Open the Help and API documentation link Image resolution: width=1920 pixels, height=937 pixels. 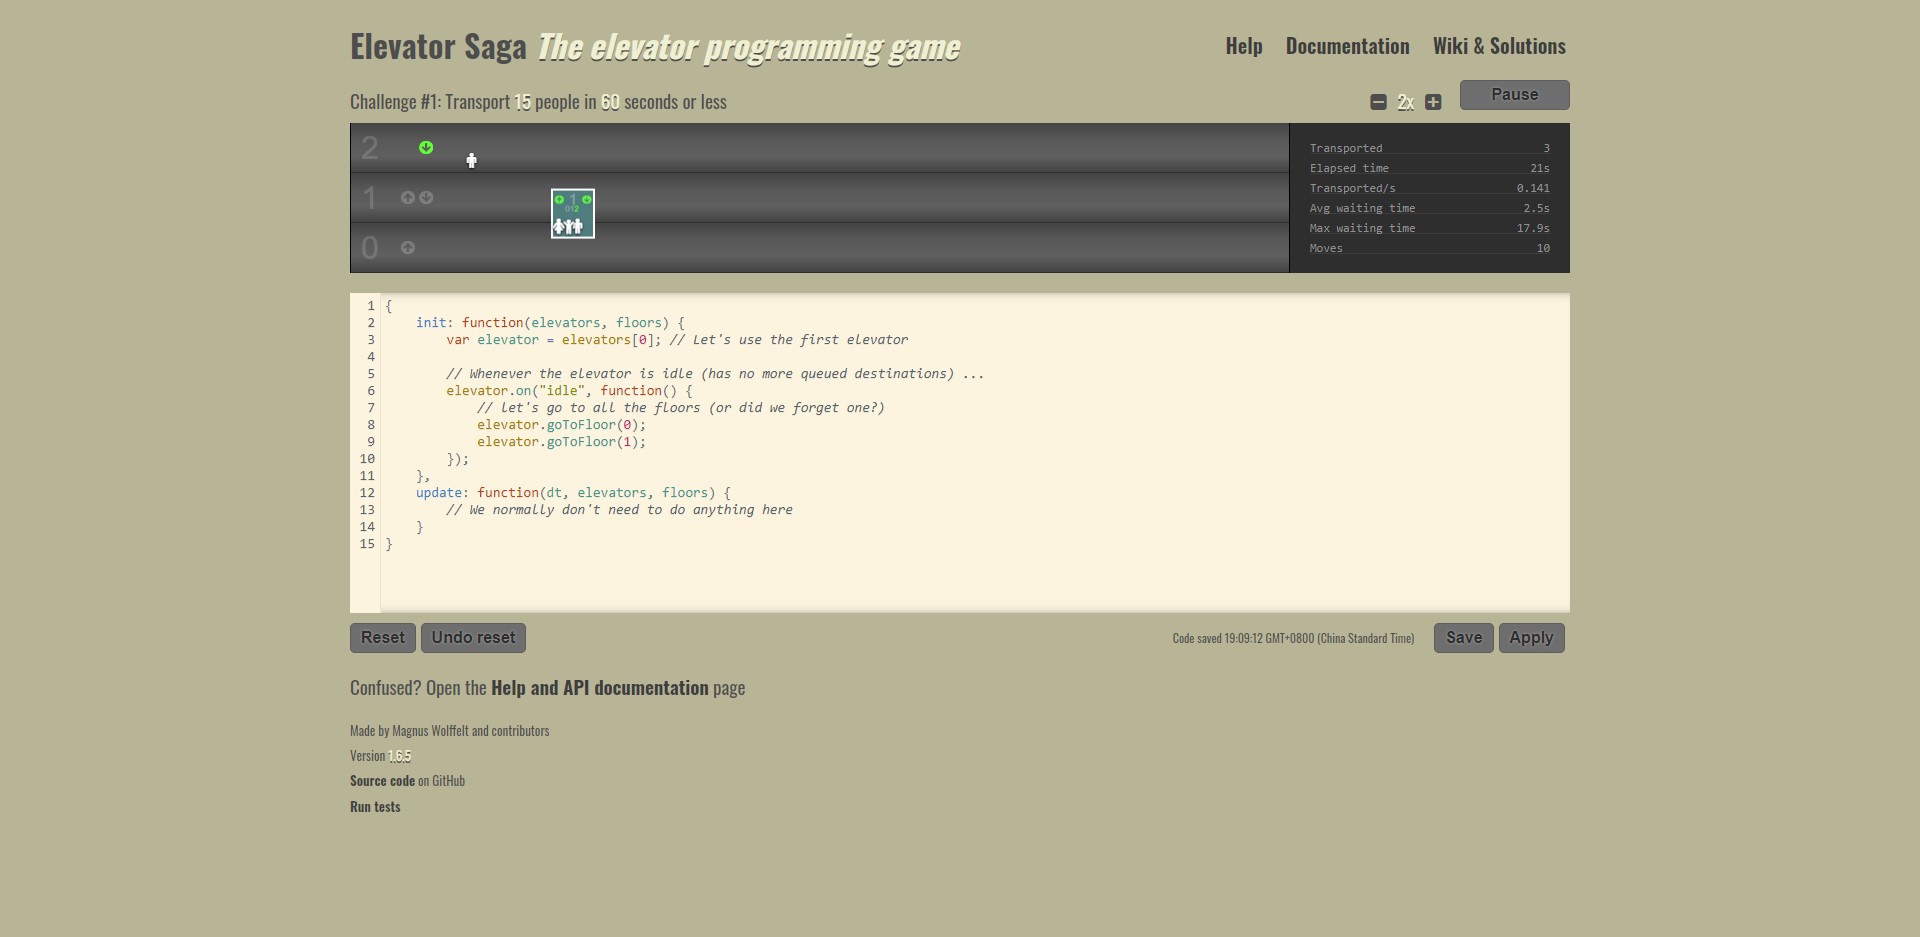point(599,688)
